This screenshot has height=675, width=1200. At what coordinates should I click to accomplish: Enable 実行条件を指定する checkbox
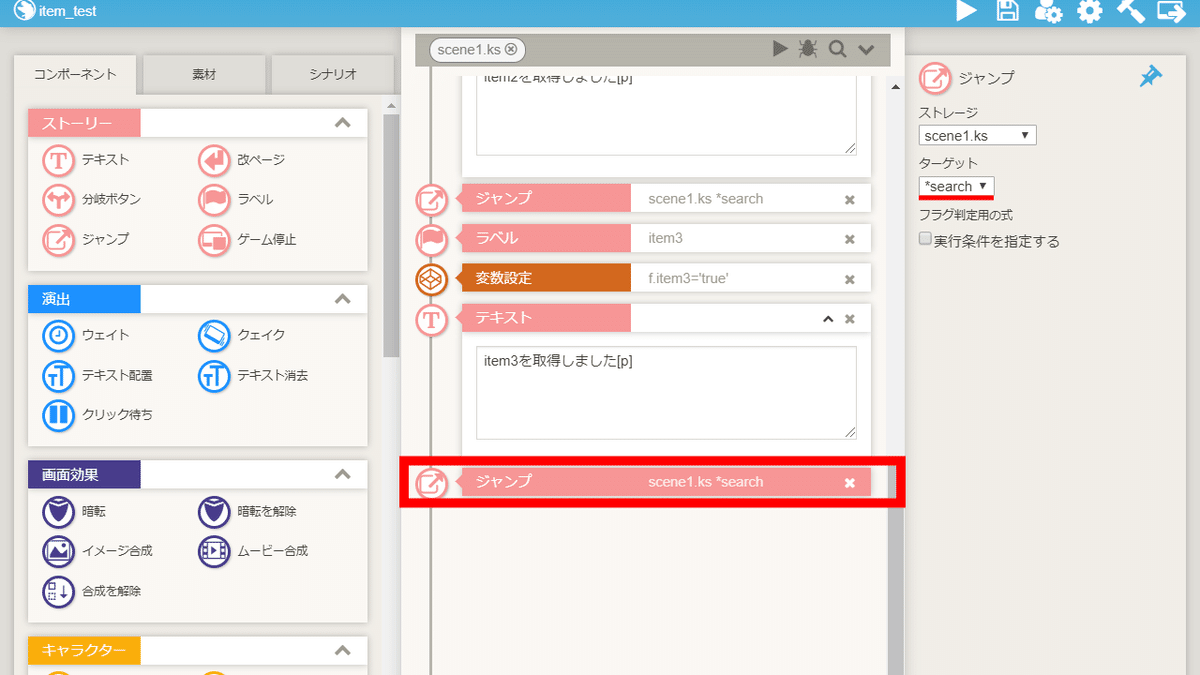tap(925, 240)
